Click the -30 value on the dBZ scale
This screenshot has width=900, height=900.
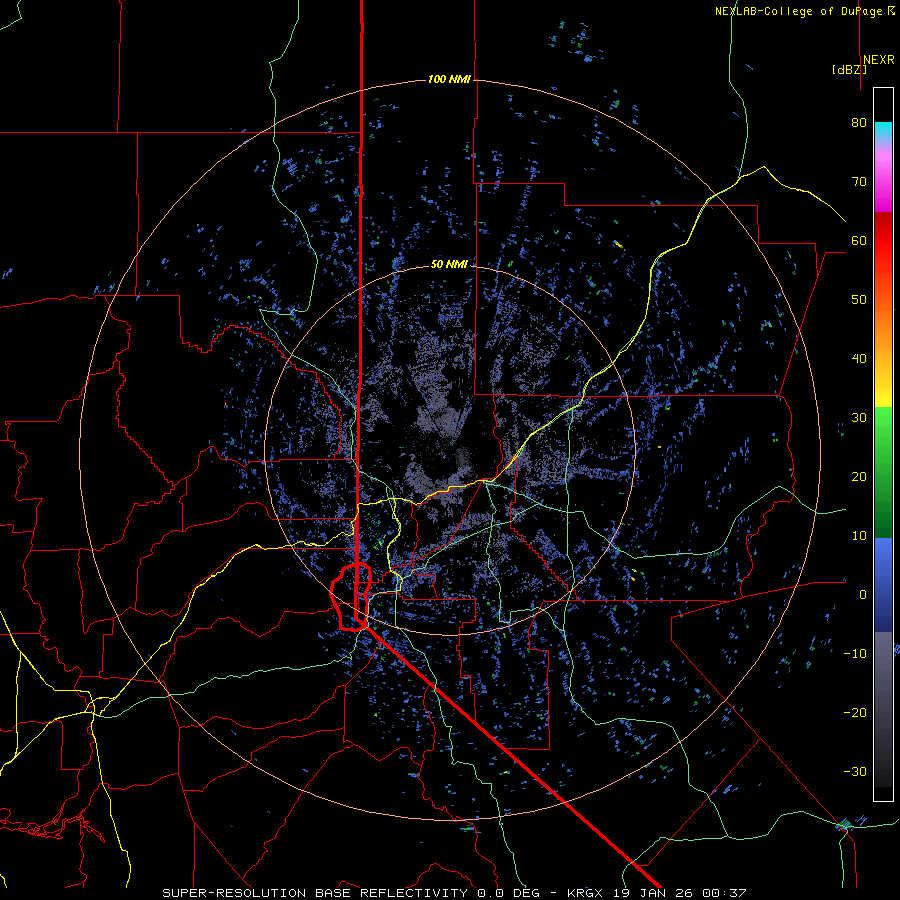tap(855, 771)
